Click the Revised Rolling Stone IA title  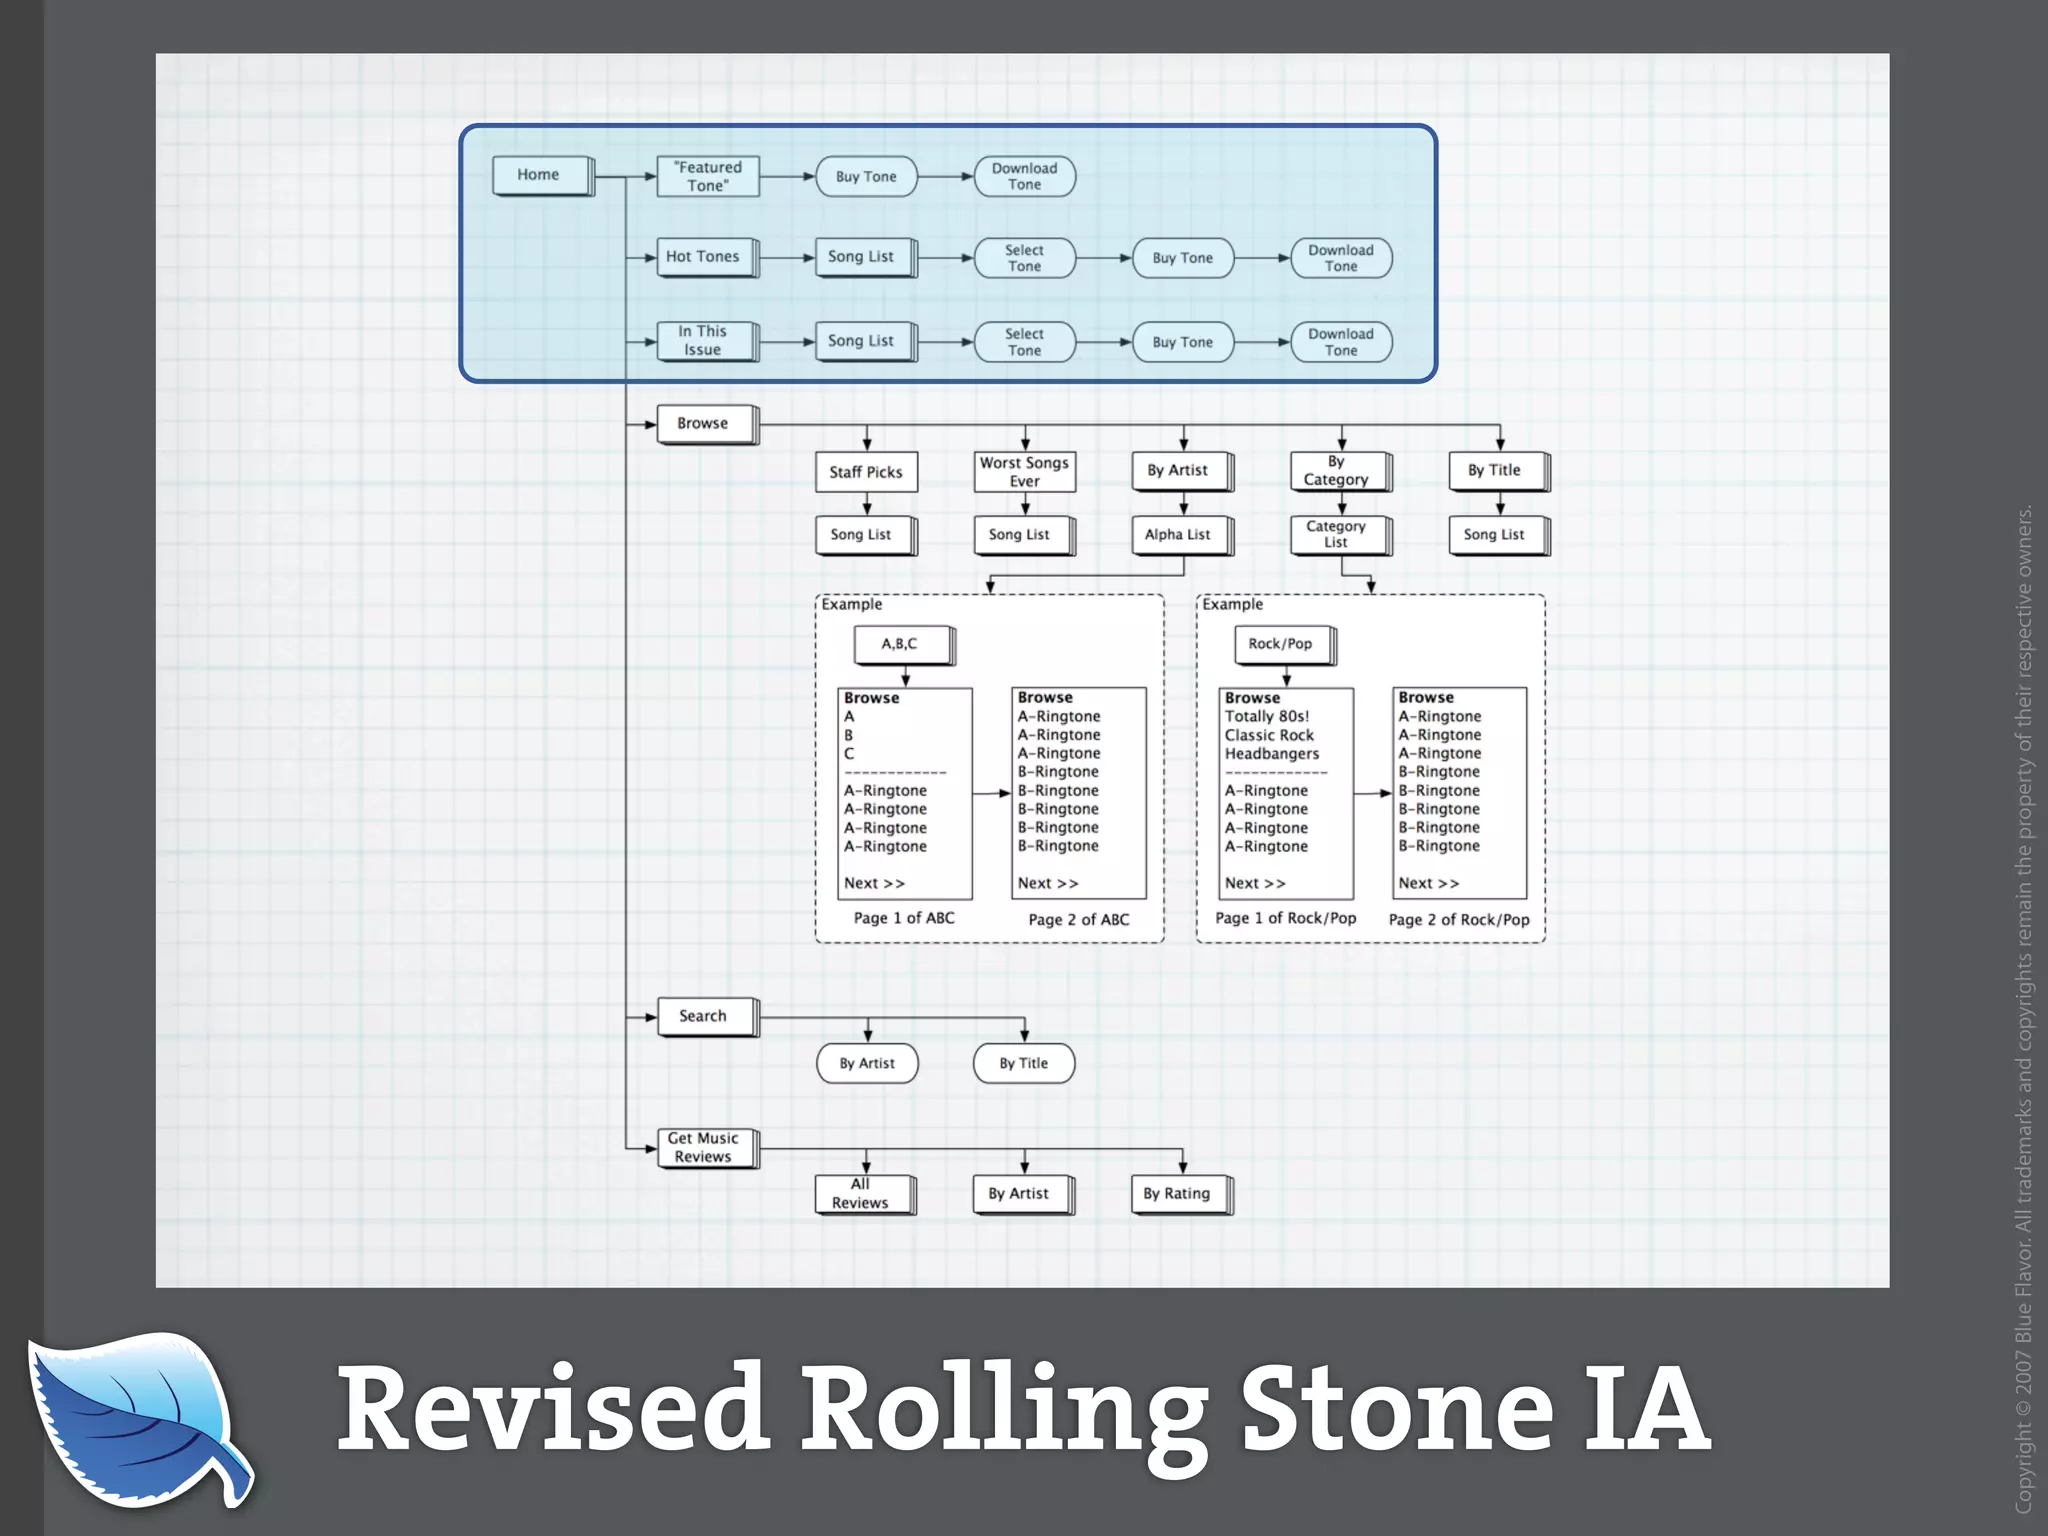pos(1023,1408)
